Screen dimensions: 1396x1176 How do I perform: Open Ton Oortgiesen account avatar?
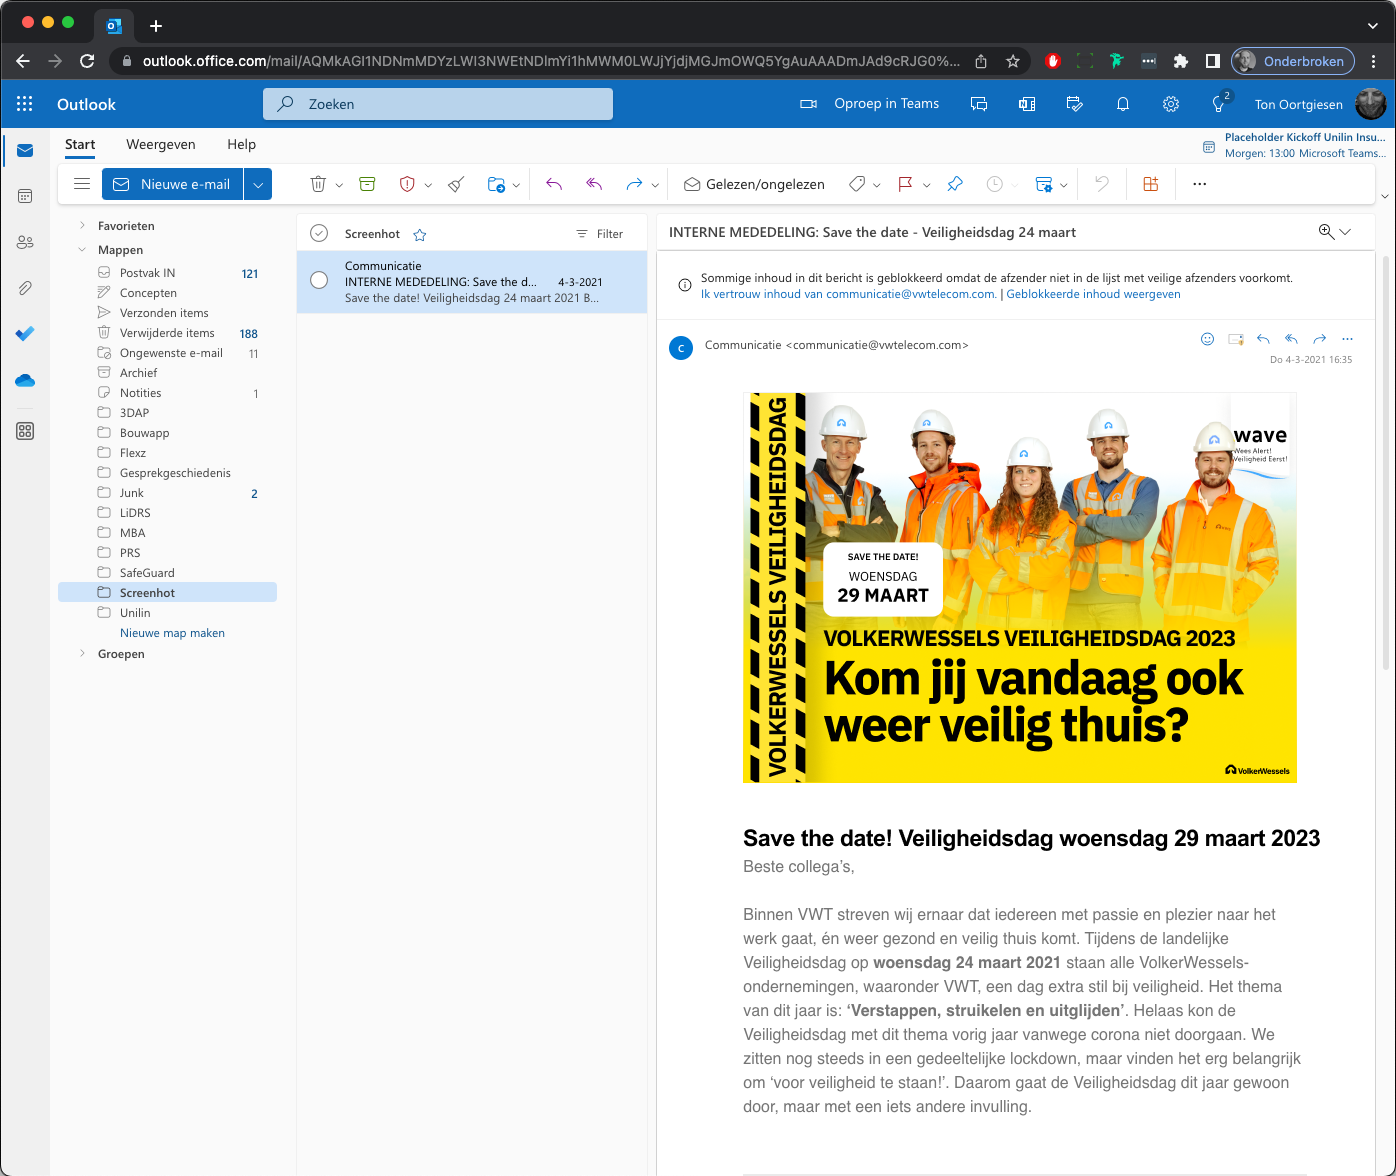(x=1371, y=104)
